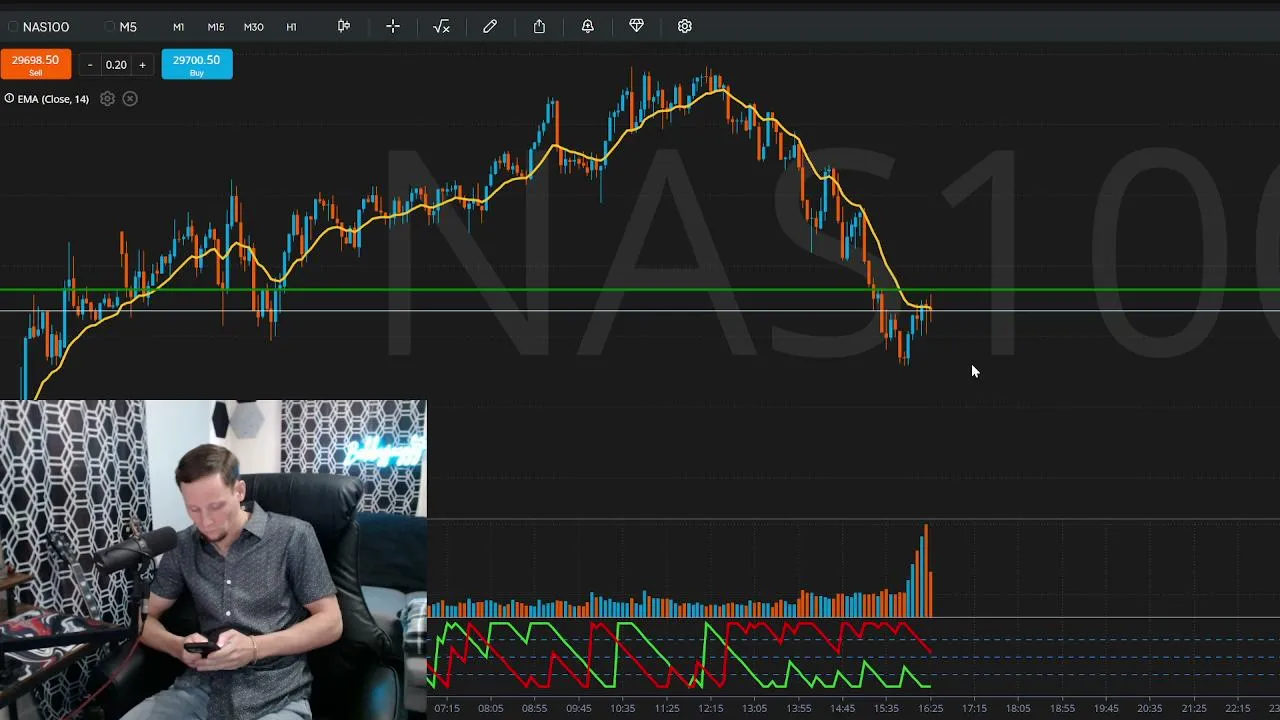Viewport: 1280px width, 720px height.
Task: Click the 14:45 time axis label
Action: [842, 708]
